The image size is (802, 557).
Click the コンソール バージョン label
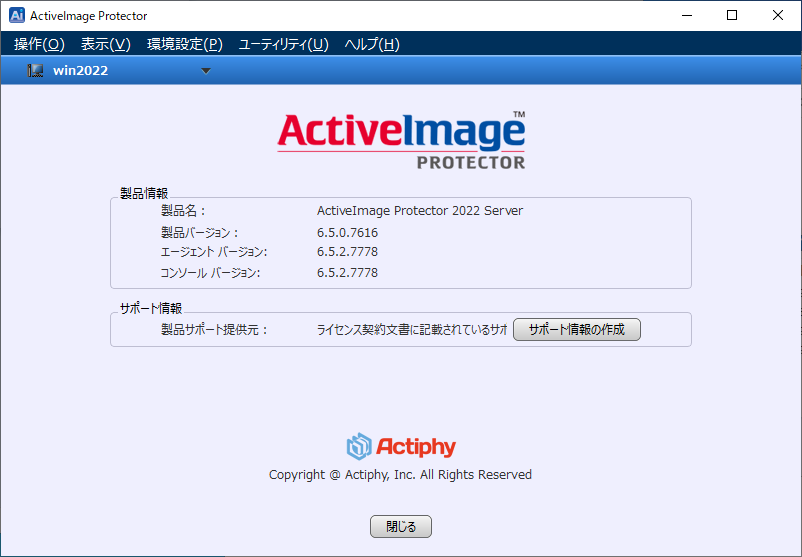[210, 273]
